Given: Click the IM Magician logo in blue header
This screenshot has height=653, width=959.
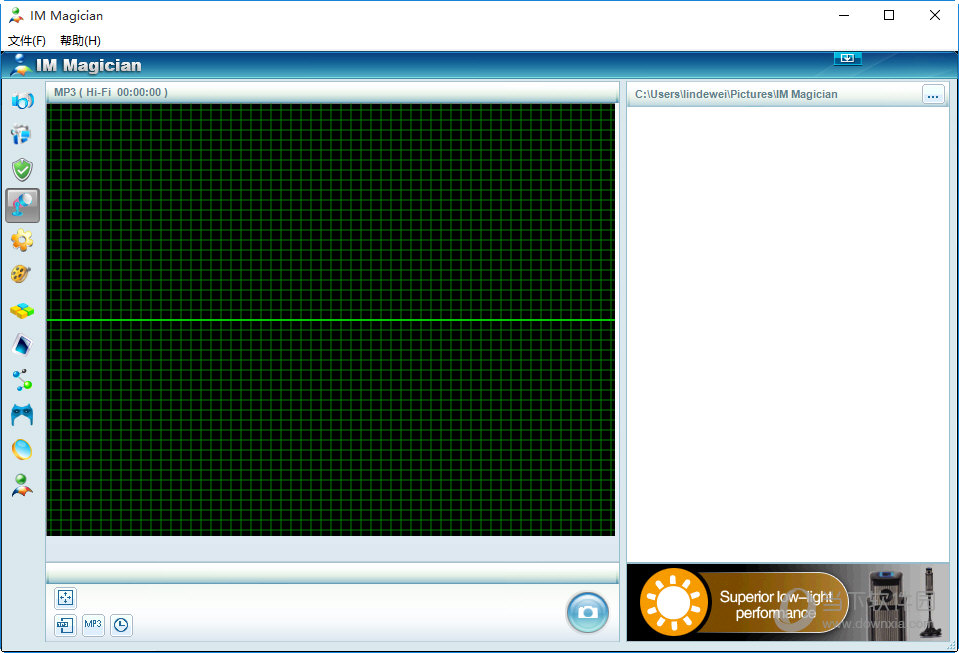Looking at the screenshot, I should (x=76, y=65).
